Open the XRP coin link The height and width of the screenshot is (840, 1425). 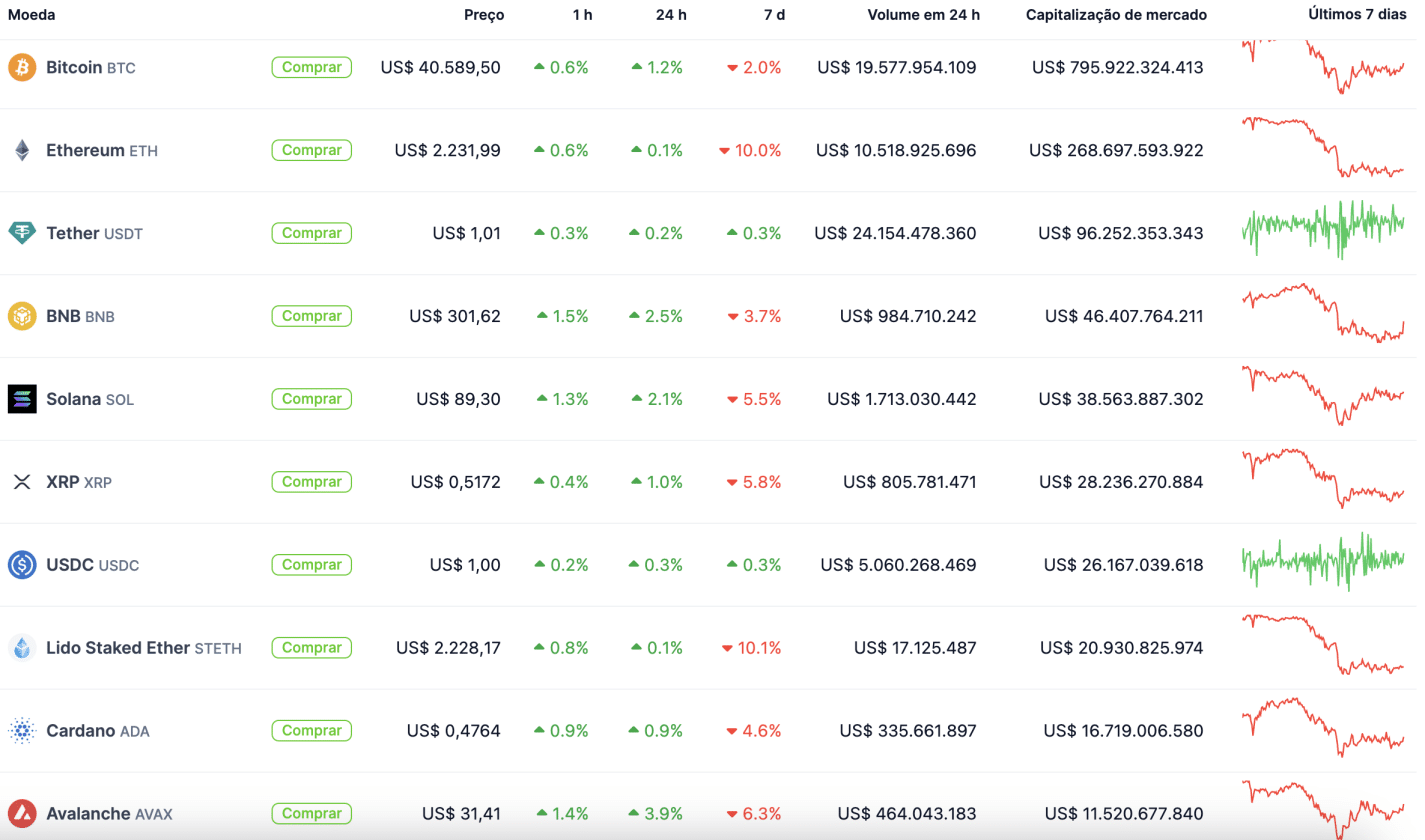click(79, 482)
